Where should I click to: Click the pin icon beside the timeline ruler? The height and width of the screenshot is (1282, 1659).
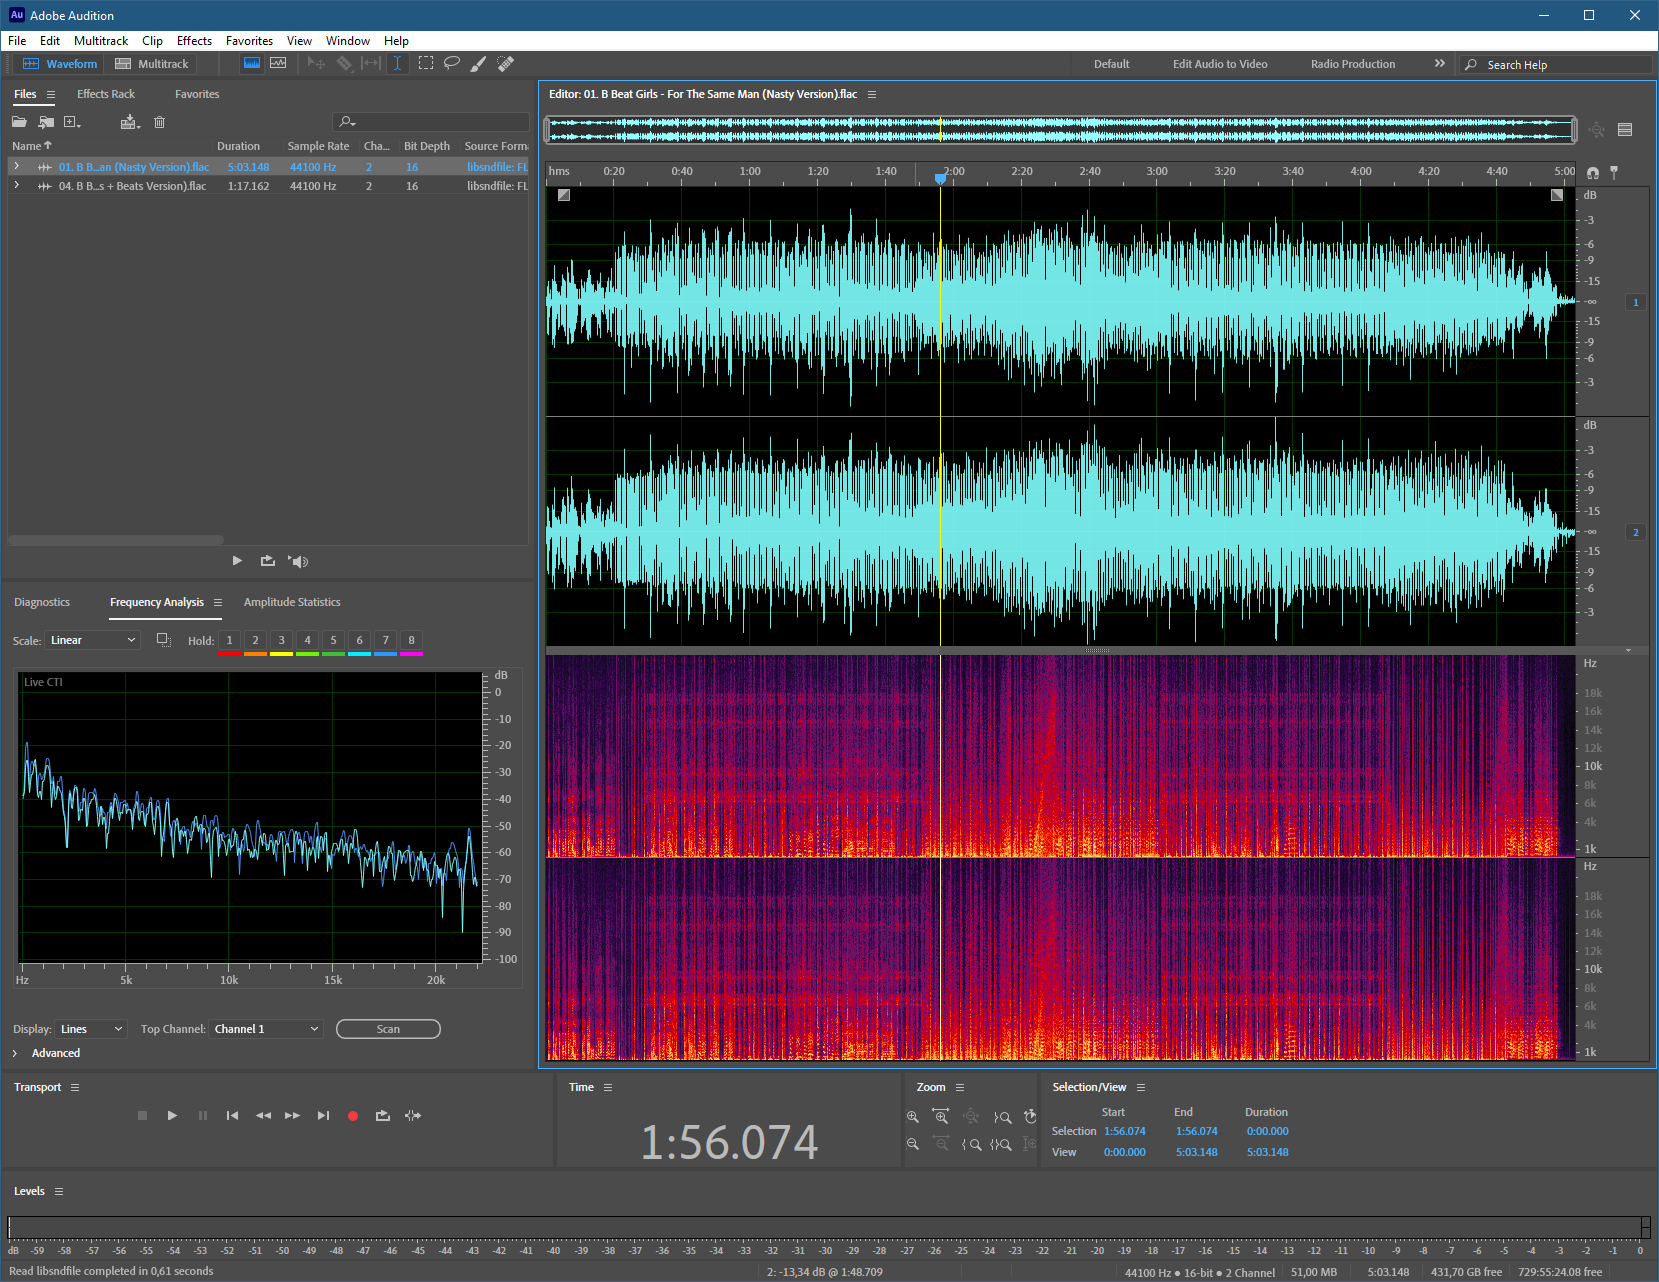[x=1614, y=172]
